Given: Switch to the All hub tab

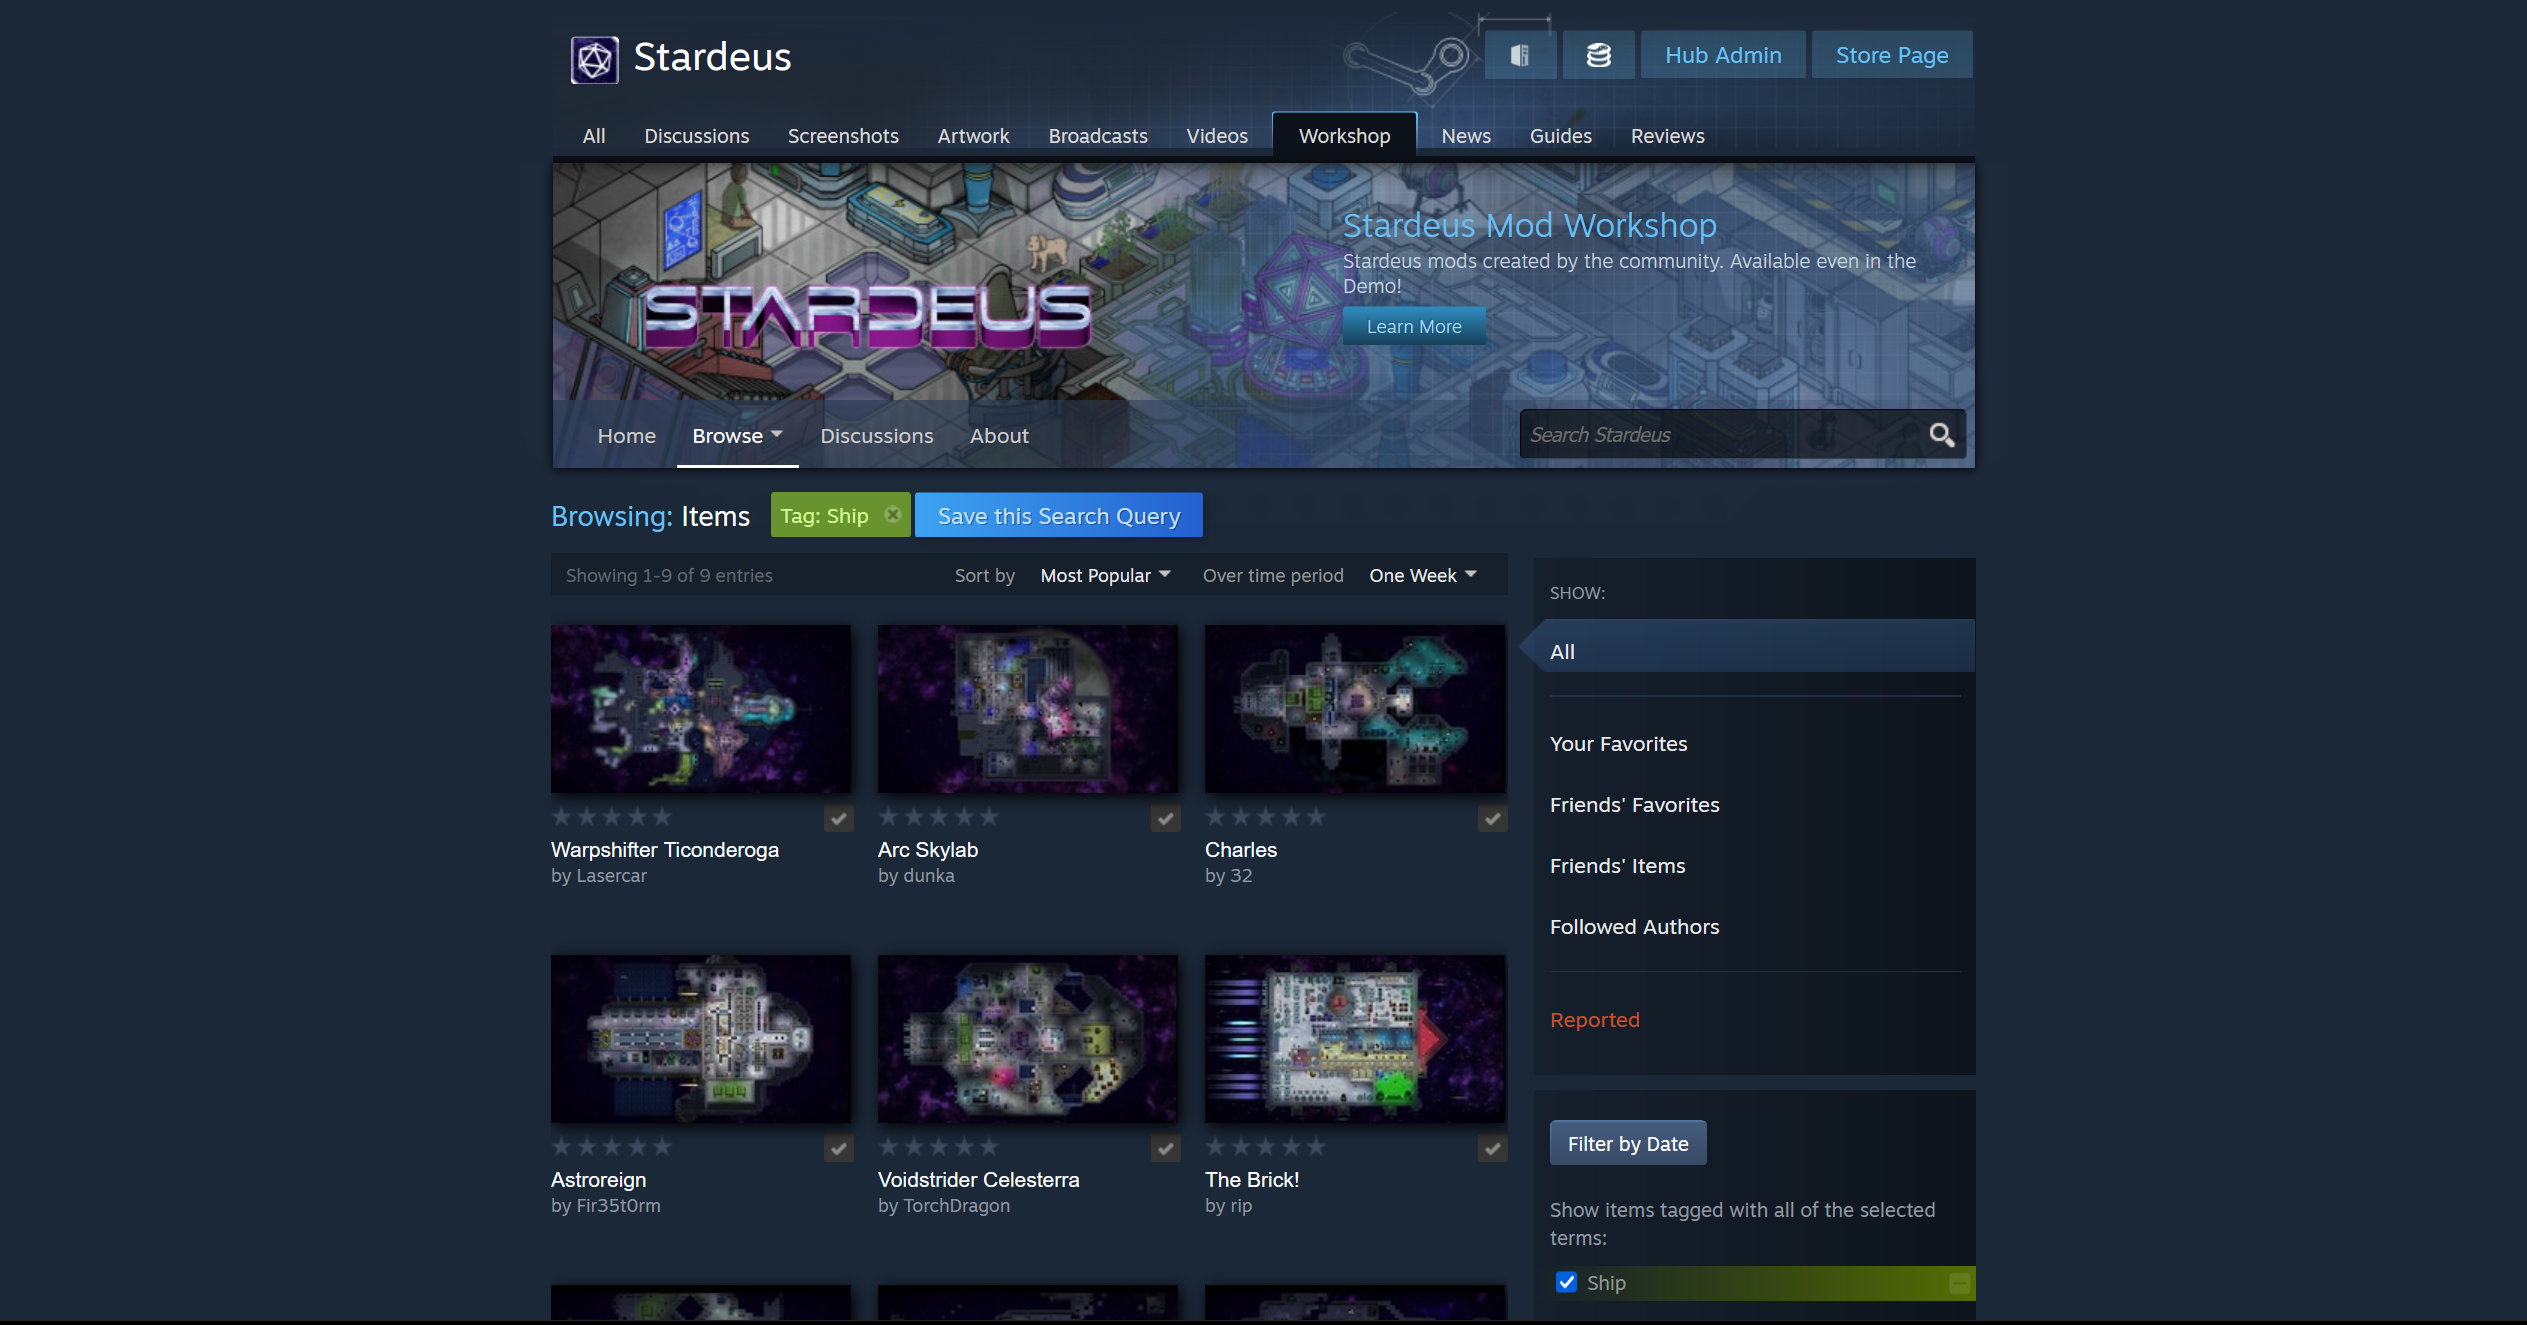Looking at the screenshot, I should 594,136.
